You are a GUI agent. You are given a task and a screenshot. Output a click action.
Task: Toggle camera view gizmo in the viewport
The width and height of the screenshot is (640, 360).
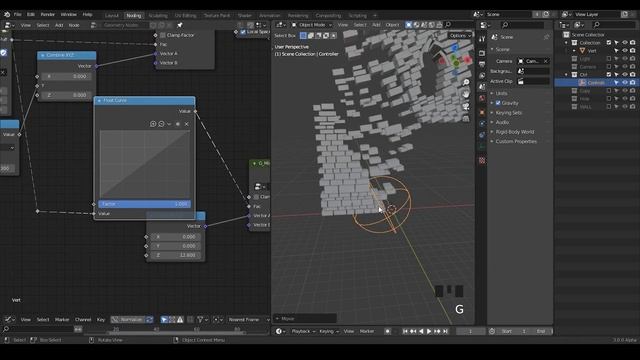(466, 106)
